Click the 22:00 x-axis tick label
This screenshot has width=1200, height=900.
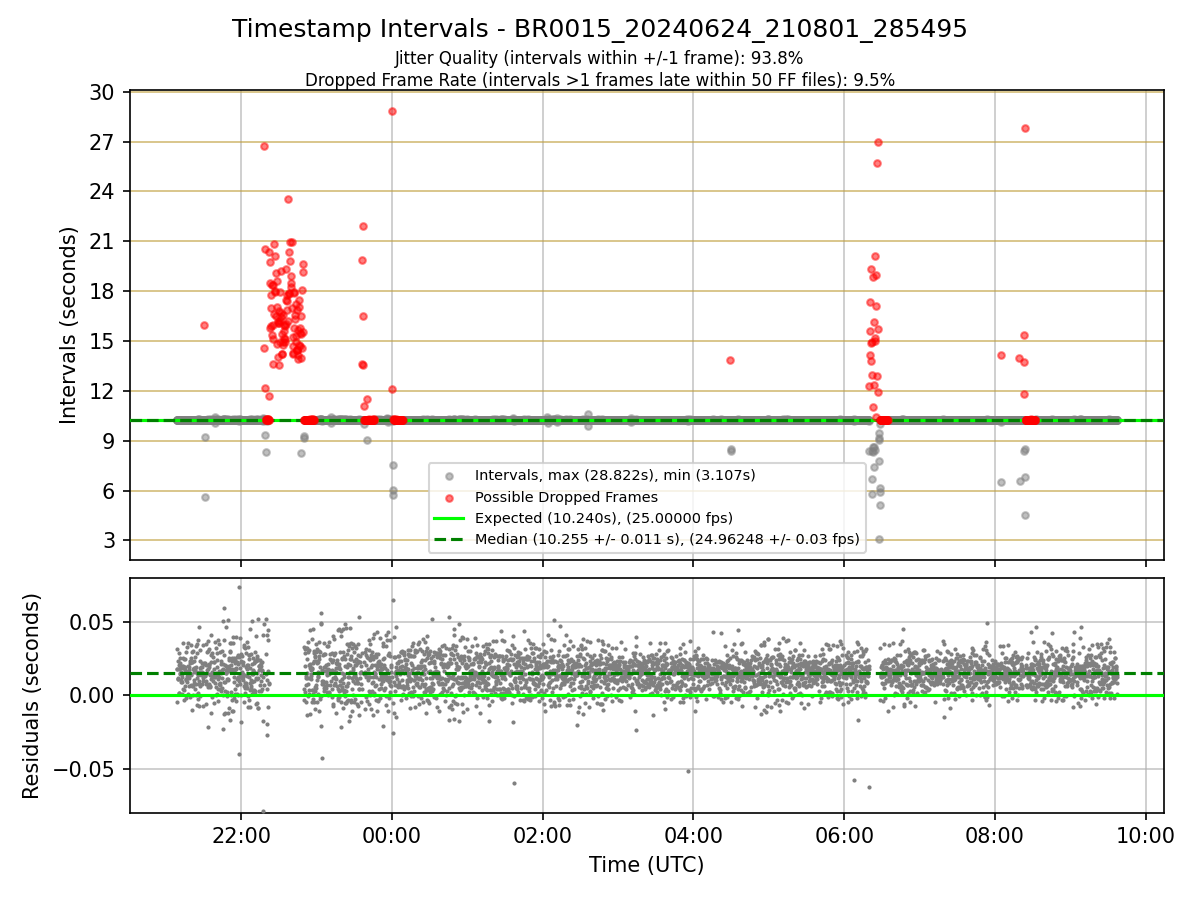pos(240,834)
